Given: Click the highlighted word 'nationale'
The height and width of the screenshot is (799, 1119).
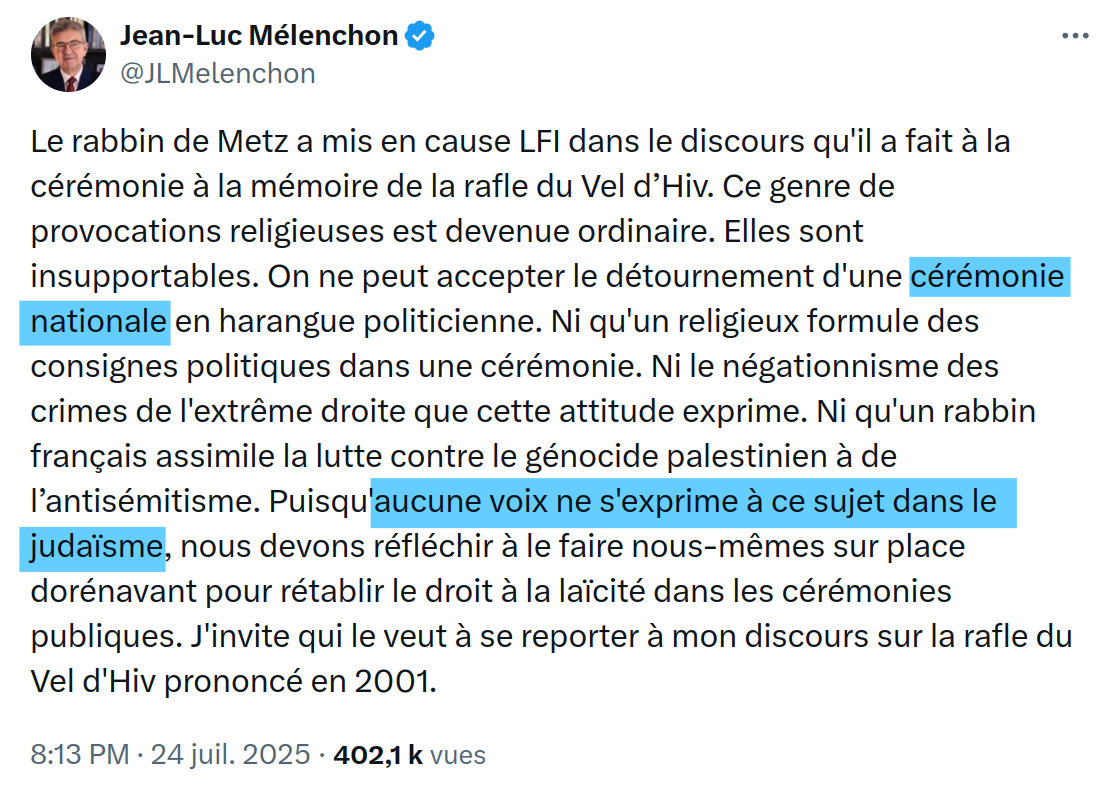Looking at the screenshot, I should click(x=97, y=322).
